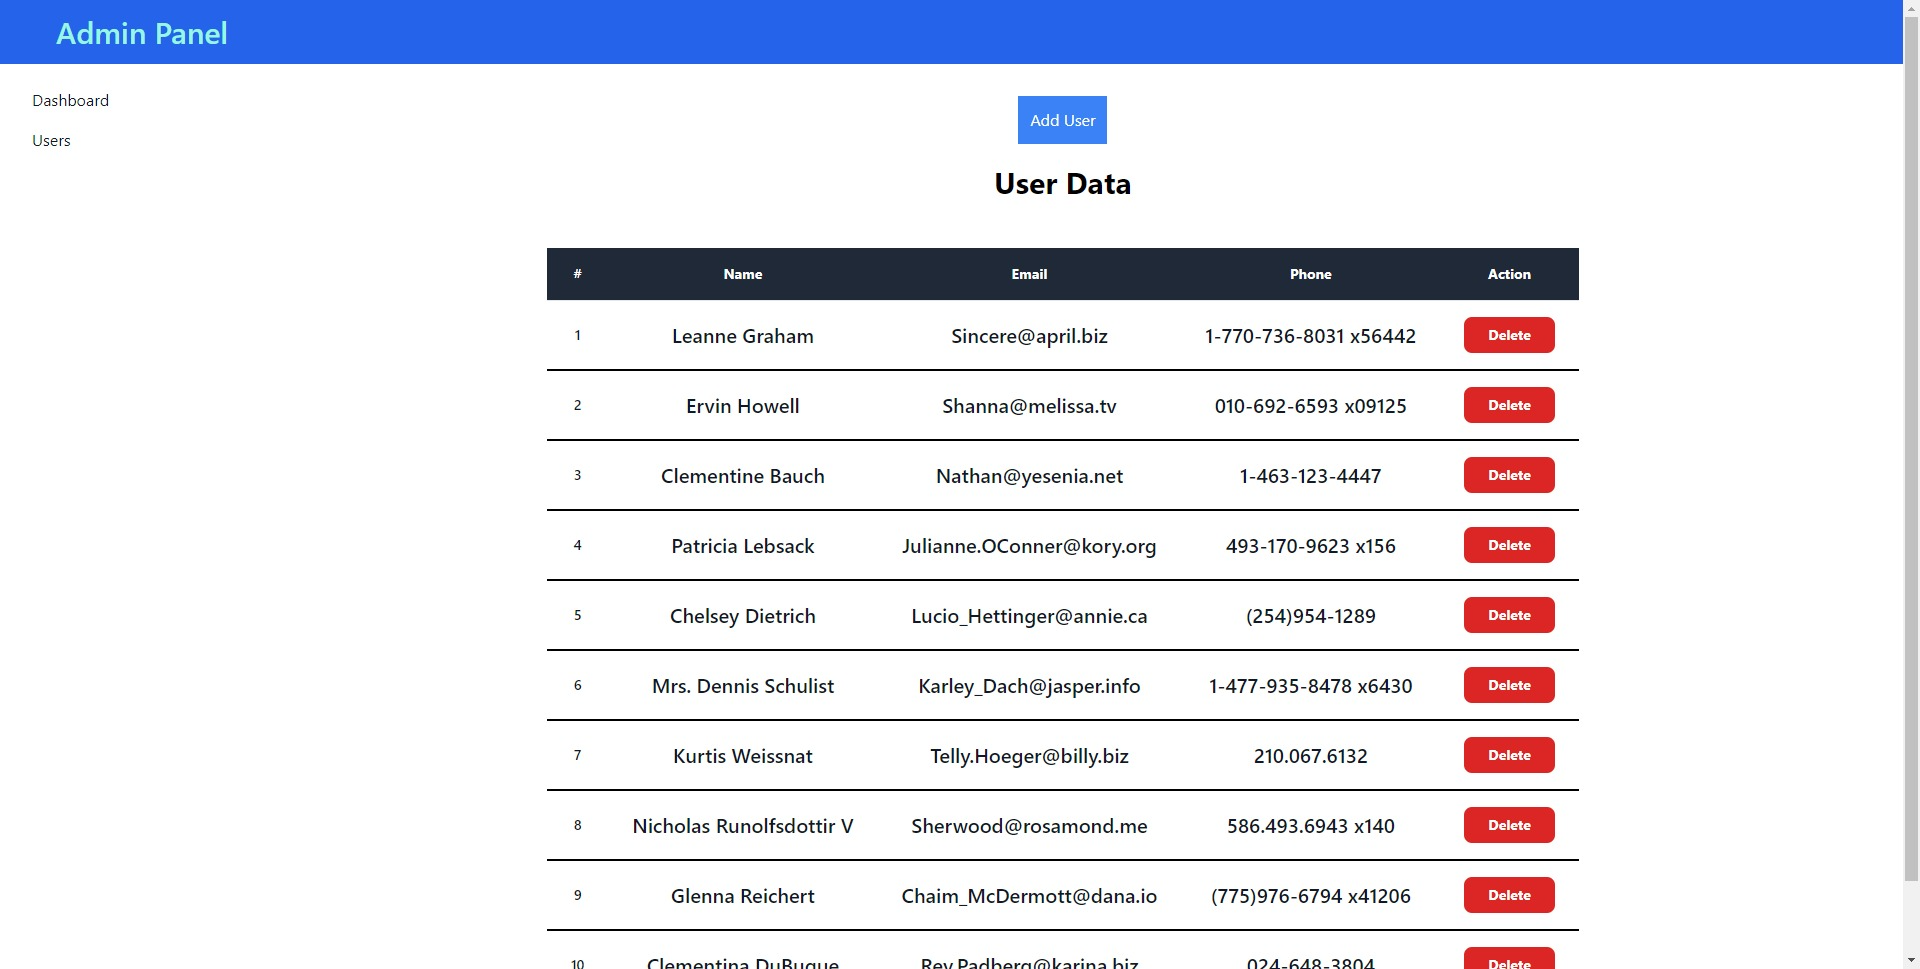Delete user Mrs. Dennis Schulist

(x=1509, y=685)
